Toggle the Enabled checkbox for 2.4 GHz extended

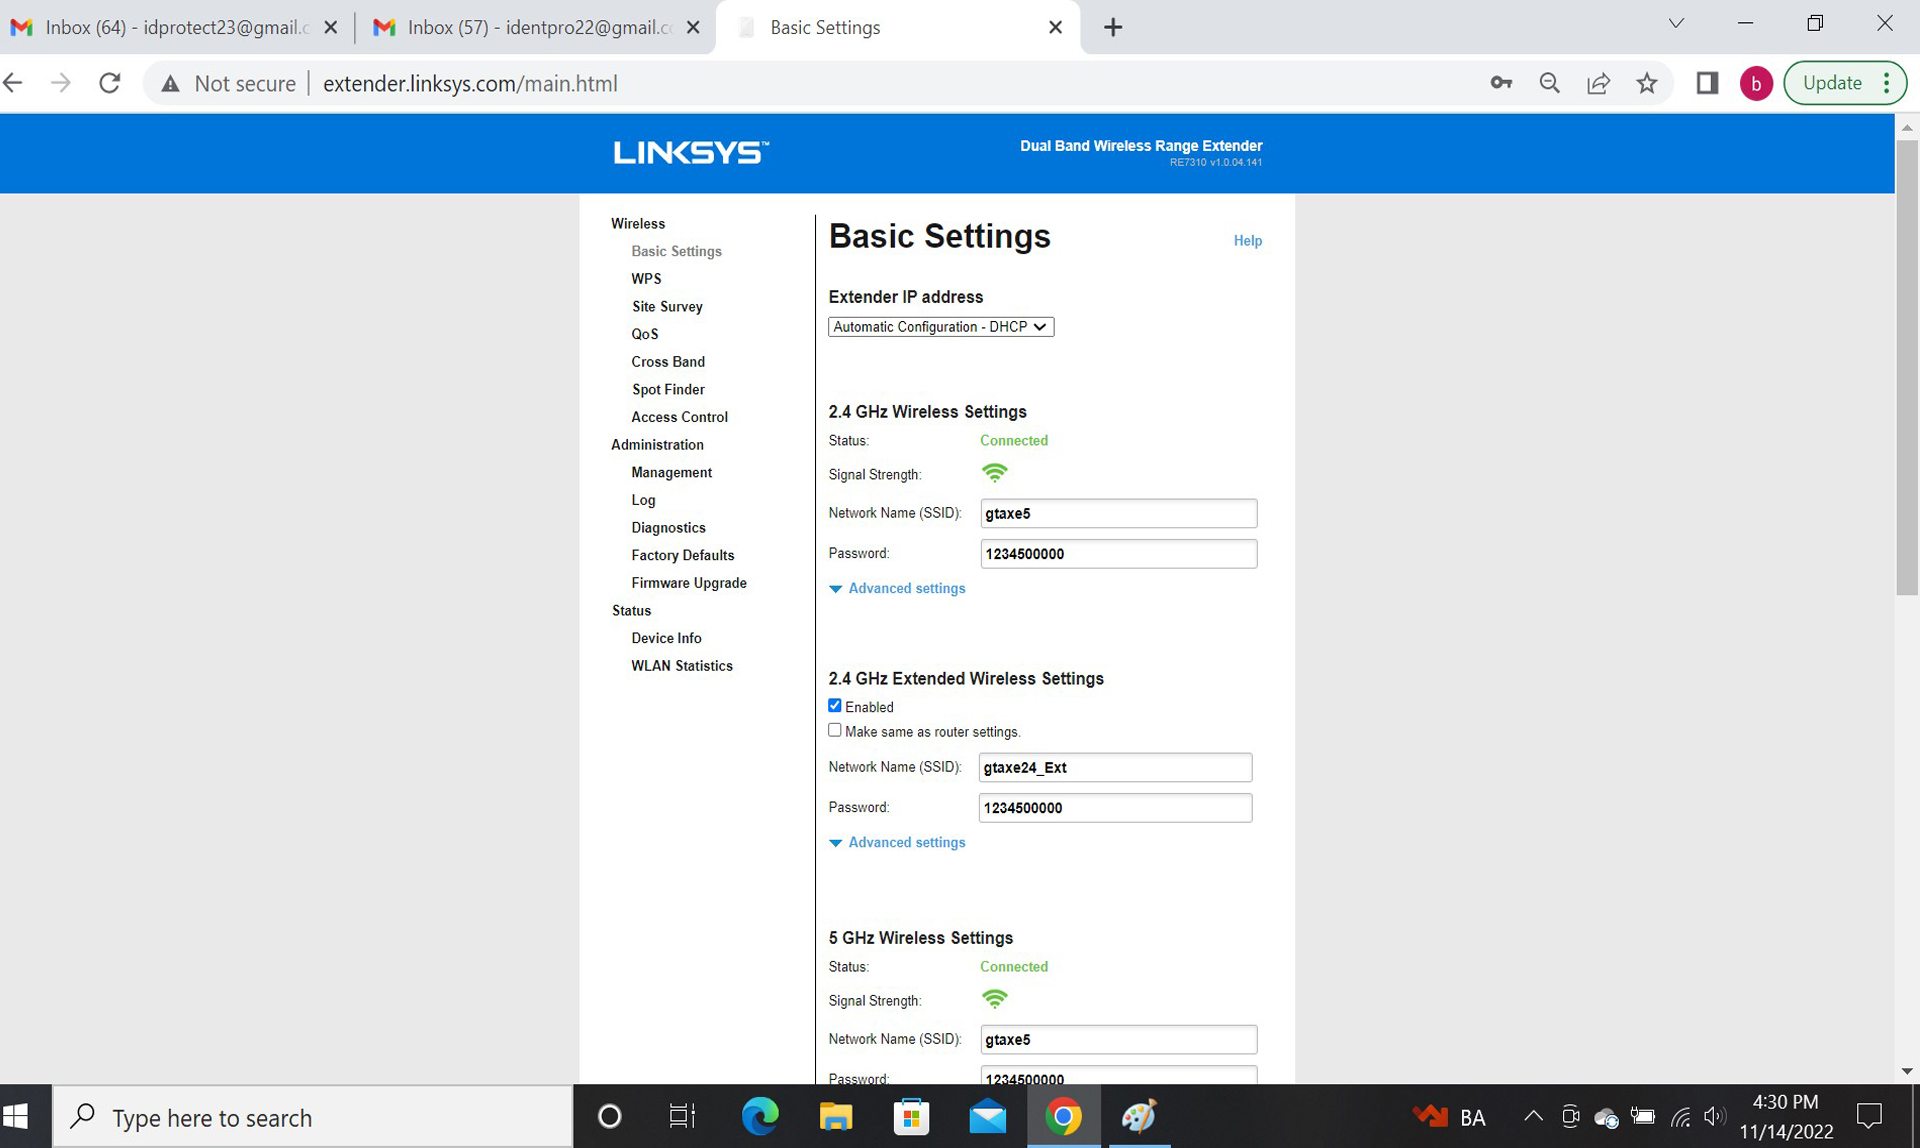835,706
